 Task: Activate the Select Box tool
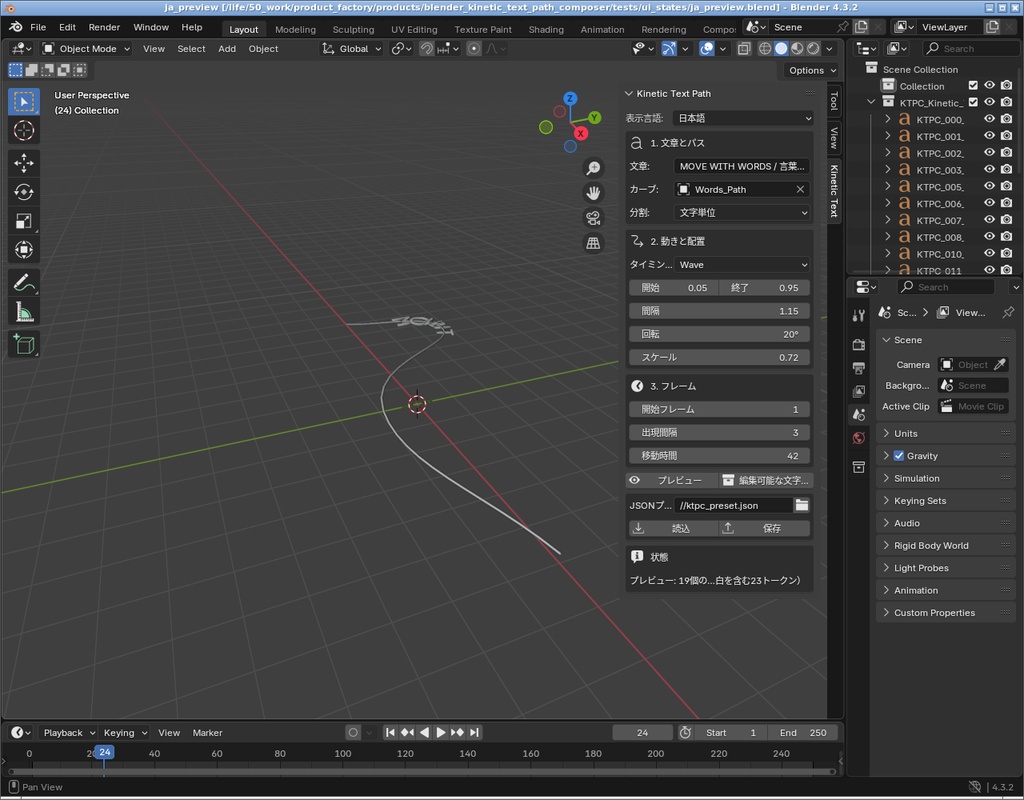pyautogui.click(x=24, y=102)
